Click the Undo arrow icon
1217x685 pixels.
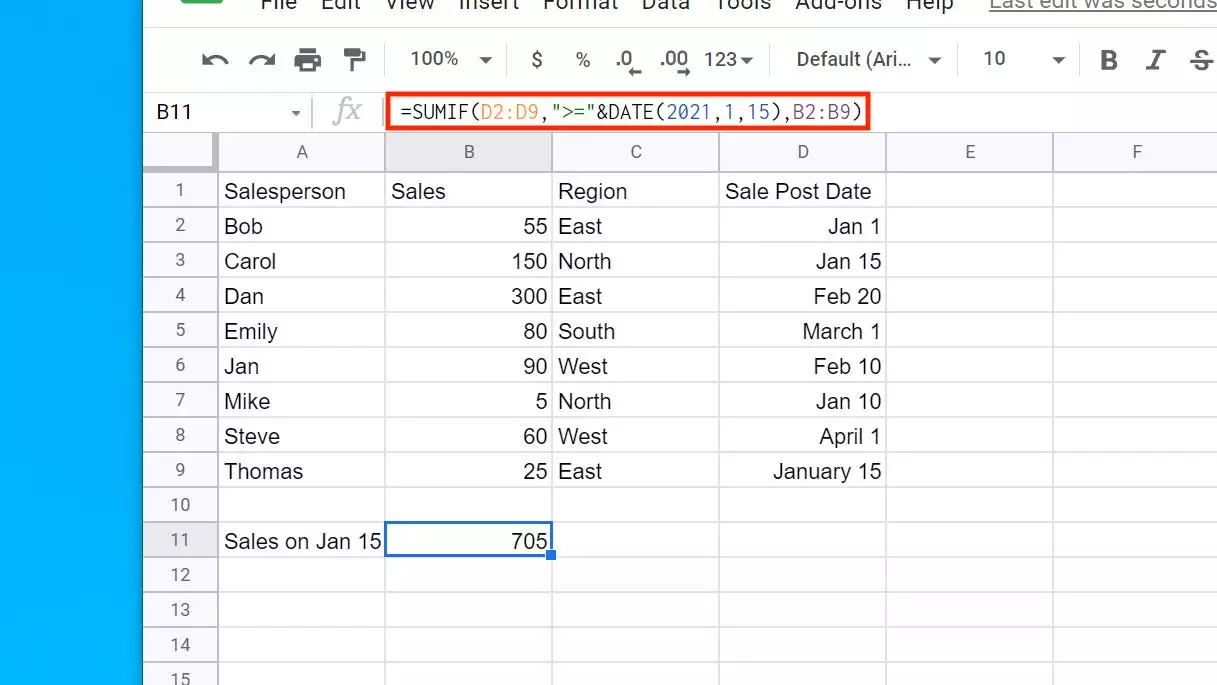click(215, 60)
